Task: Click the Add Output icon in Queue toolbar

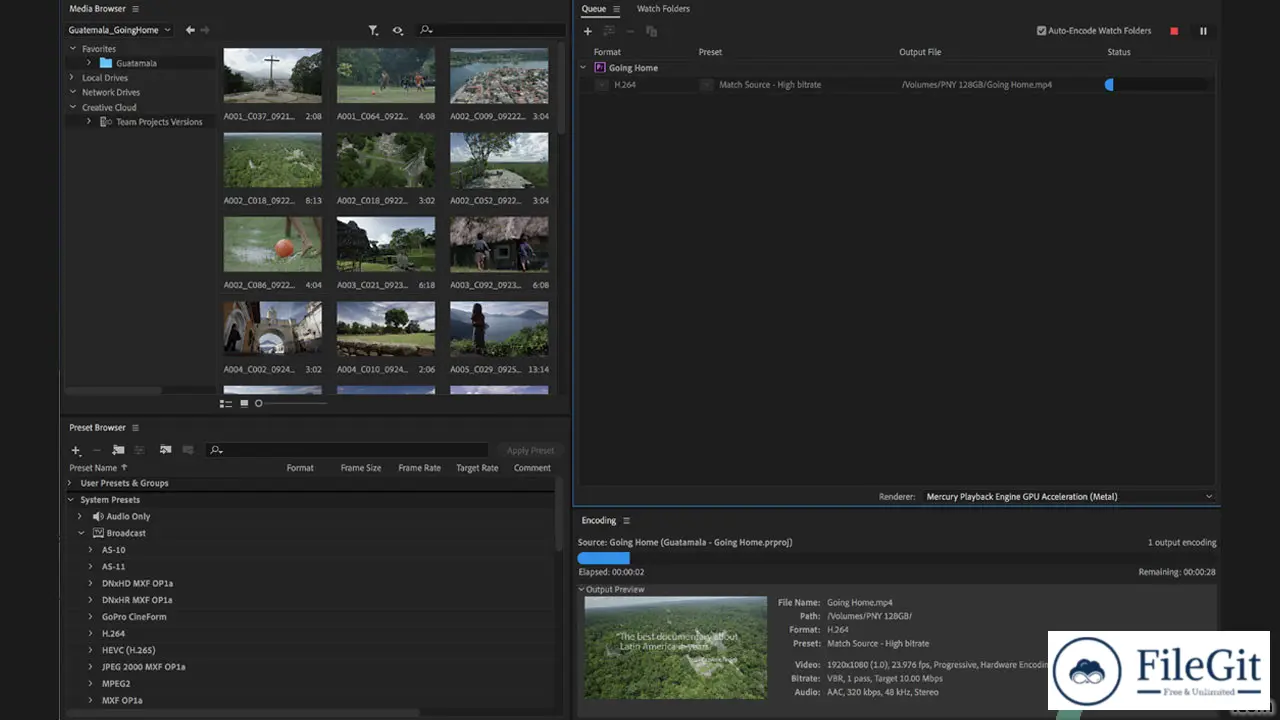Action: 609,31
